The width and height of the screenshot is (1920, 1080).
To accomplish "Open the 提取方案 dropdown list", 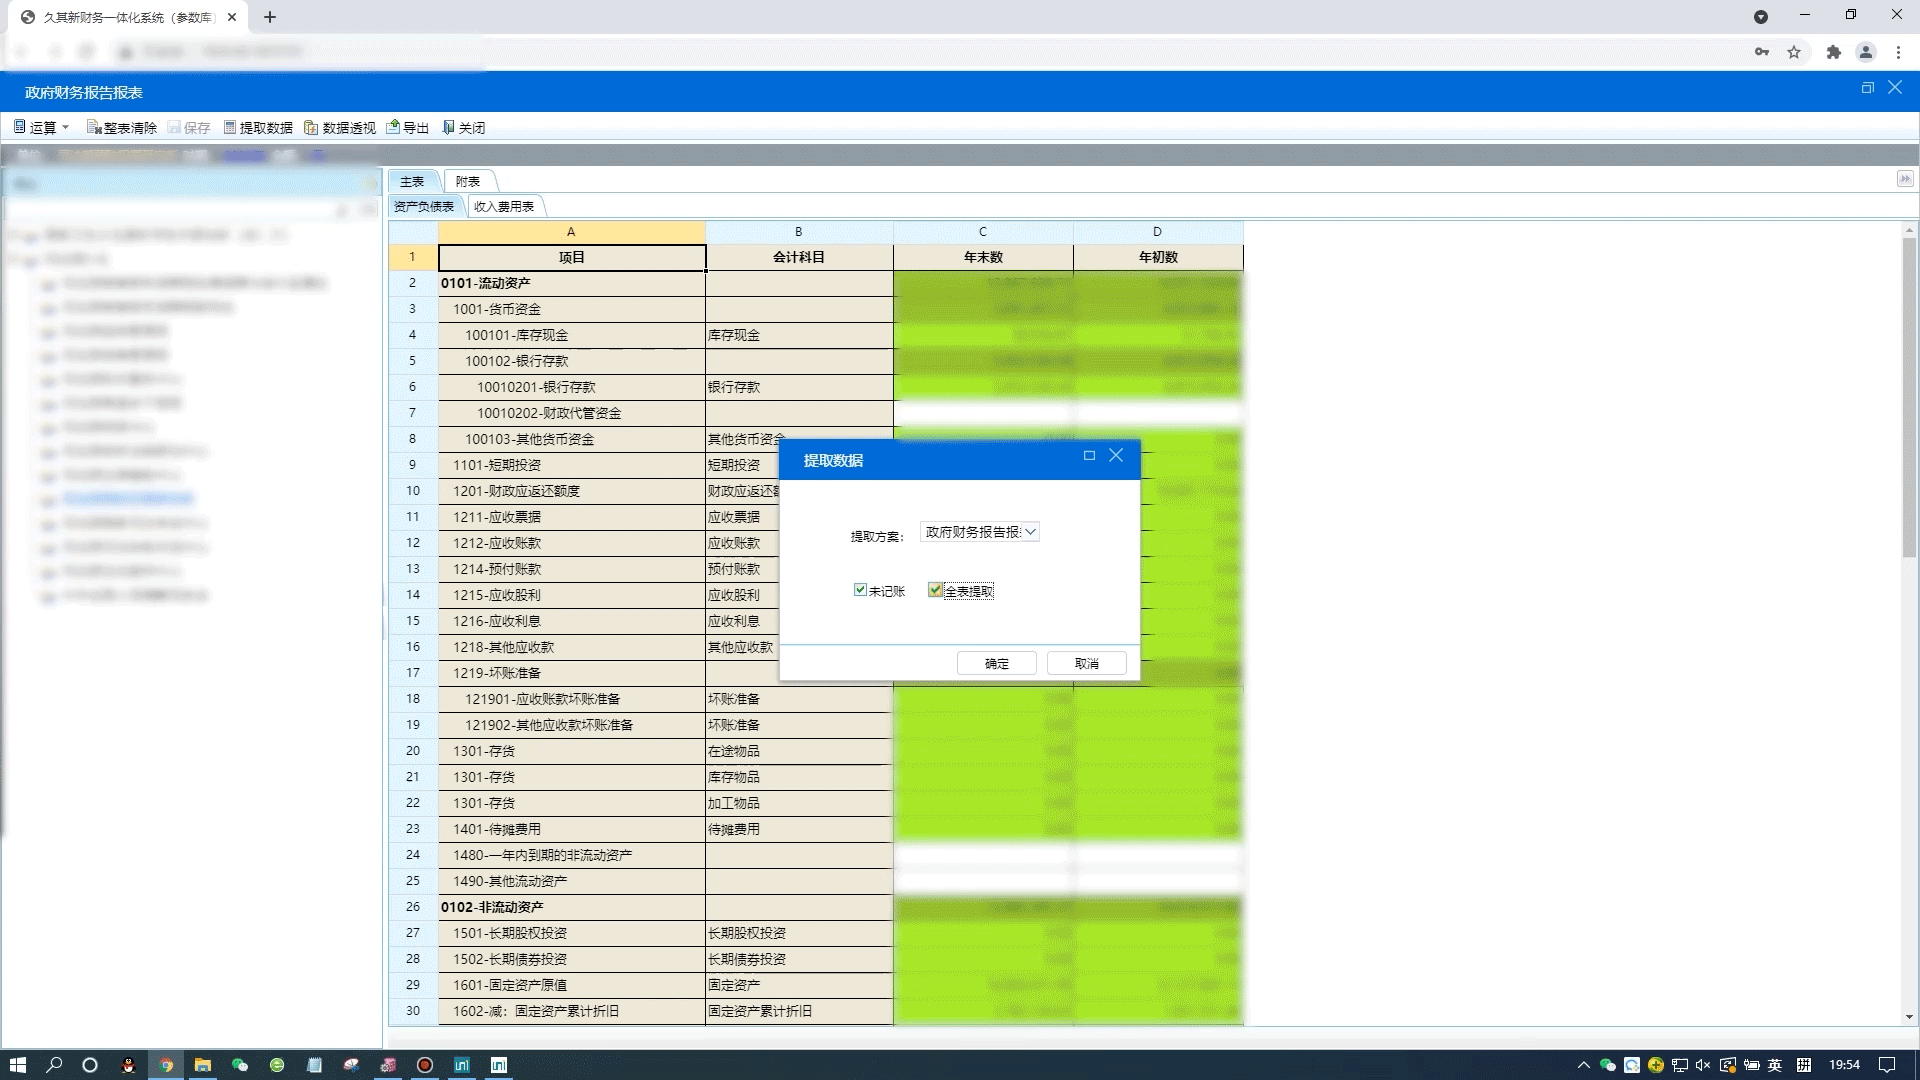I will click(1031, 532).
